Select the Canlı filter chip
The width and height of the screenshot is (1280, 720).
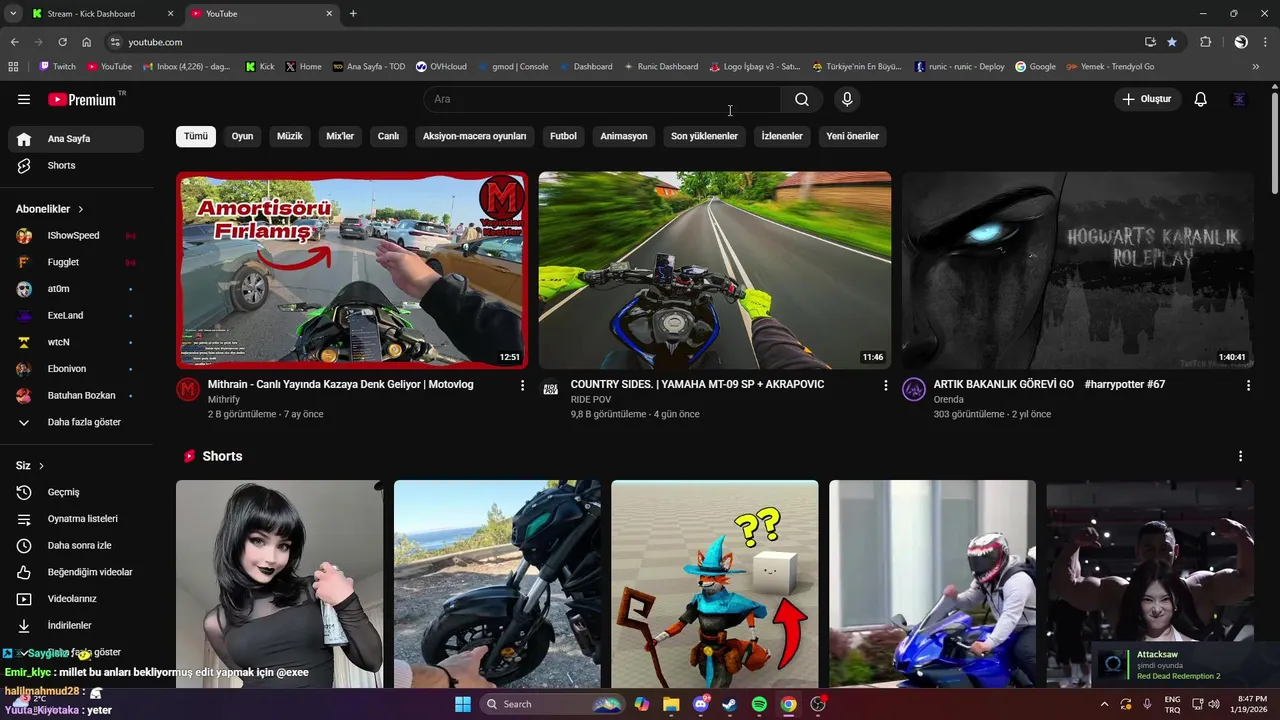pyautogui.click(x=388, y=136)
